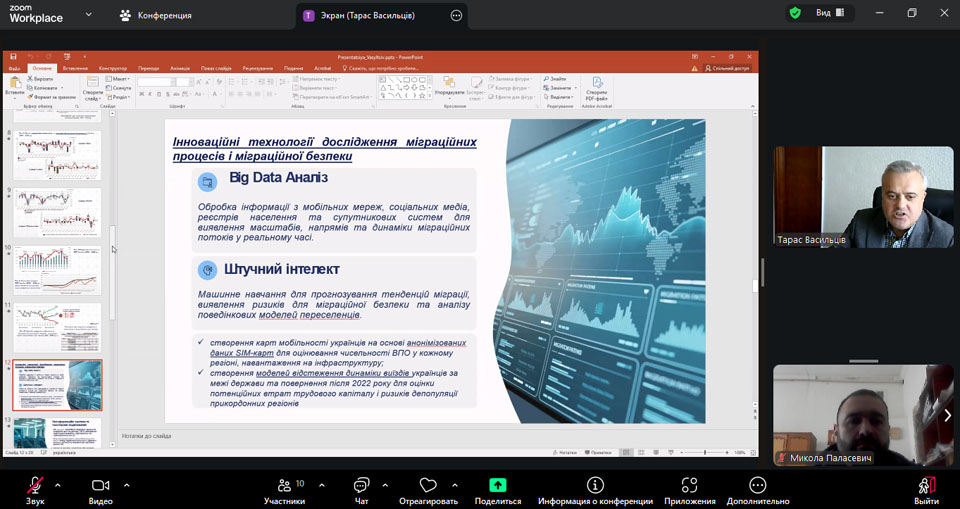Expand video options arrow beside Видео

point(126,484)
